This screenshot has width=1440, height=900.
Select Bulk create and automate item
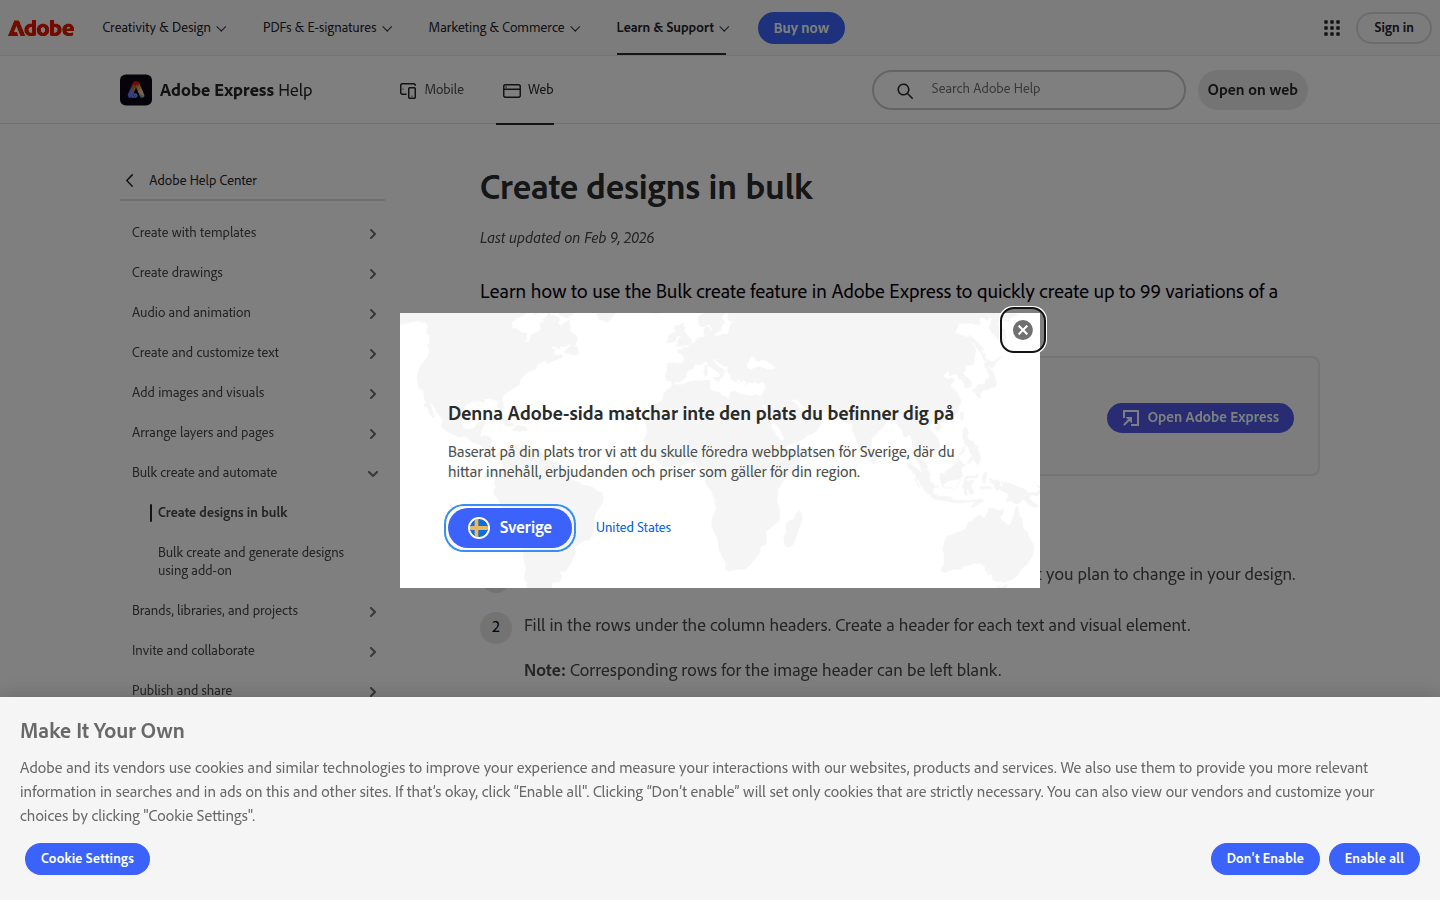[204, 473]
